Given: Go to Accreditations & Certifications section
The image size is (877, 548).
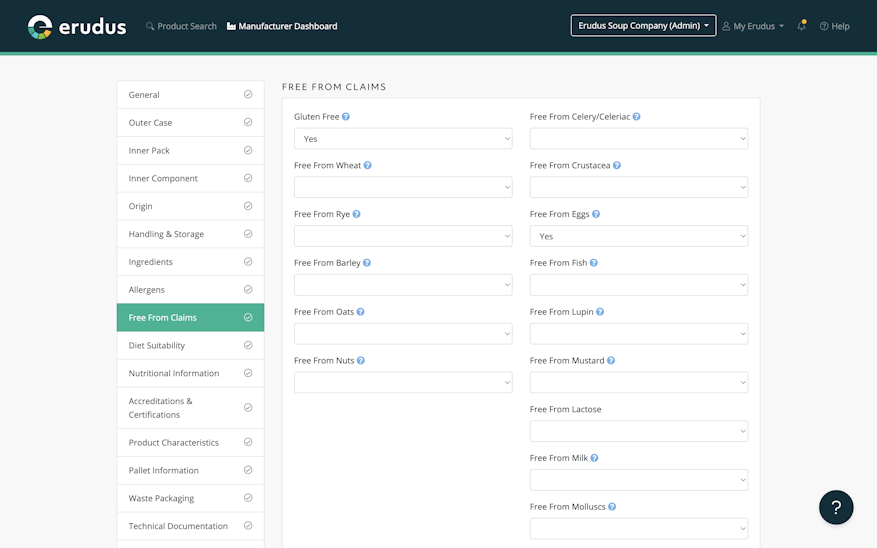Looking at the screenshot, I should pyautogui.click(x=190, y=408).
